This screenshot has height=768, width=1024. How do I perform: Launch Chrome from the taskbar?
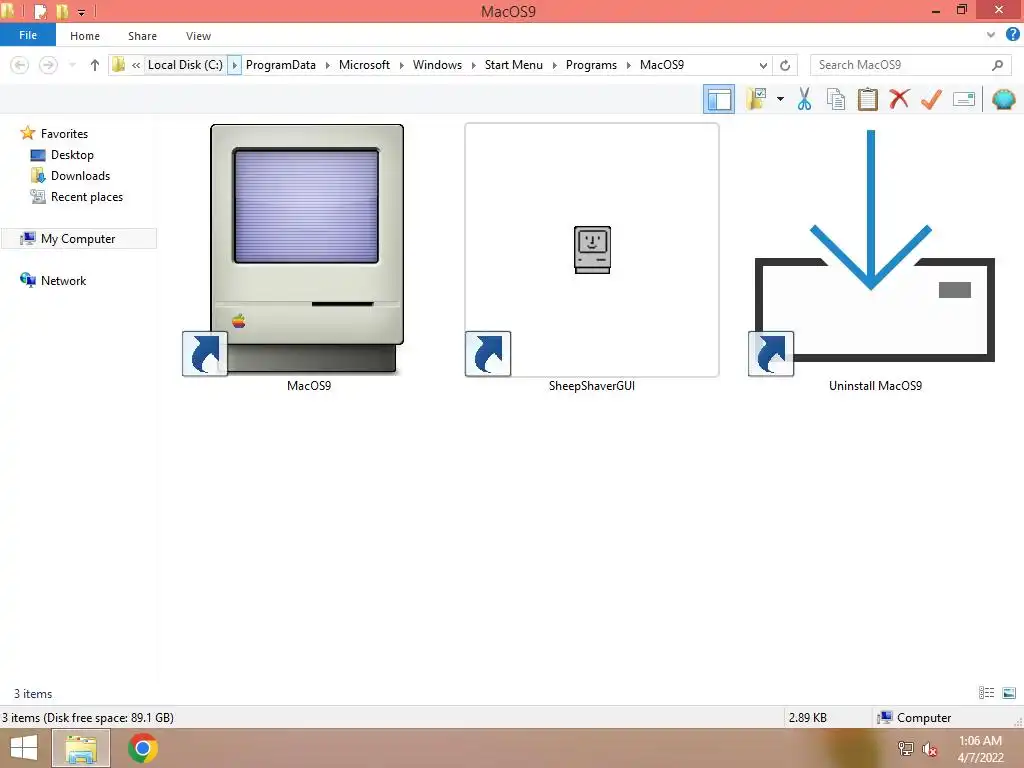pyautogui.click(x=142, y=748)
